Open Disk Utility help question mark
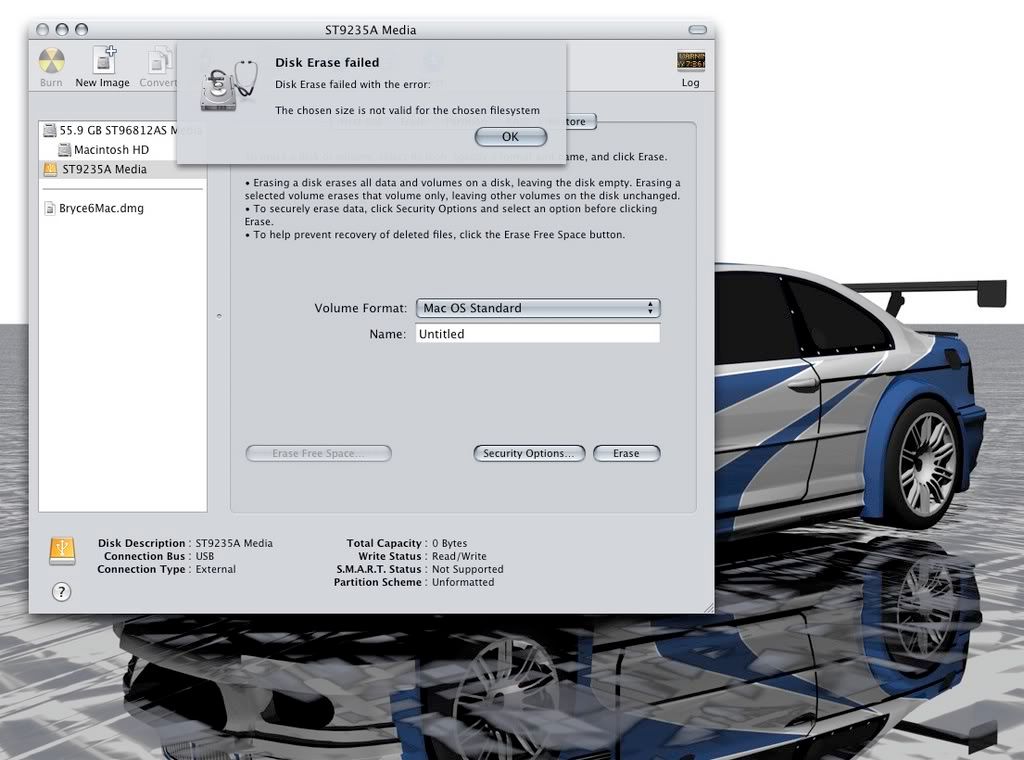Screen dimensions: 1024x760 [x=61, y=592]
